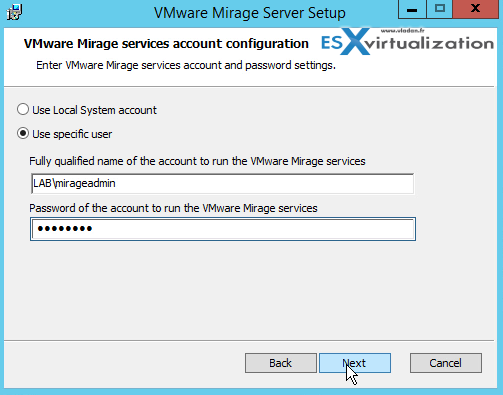Cancel the Mirage Server setup
The image size is (503, 395).
(446, 363)
